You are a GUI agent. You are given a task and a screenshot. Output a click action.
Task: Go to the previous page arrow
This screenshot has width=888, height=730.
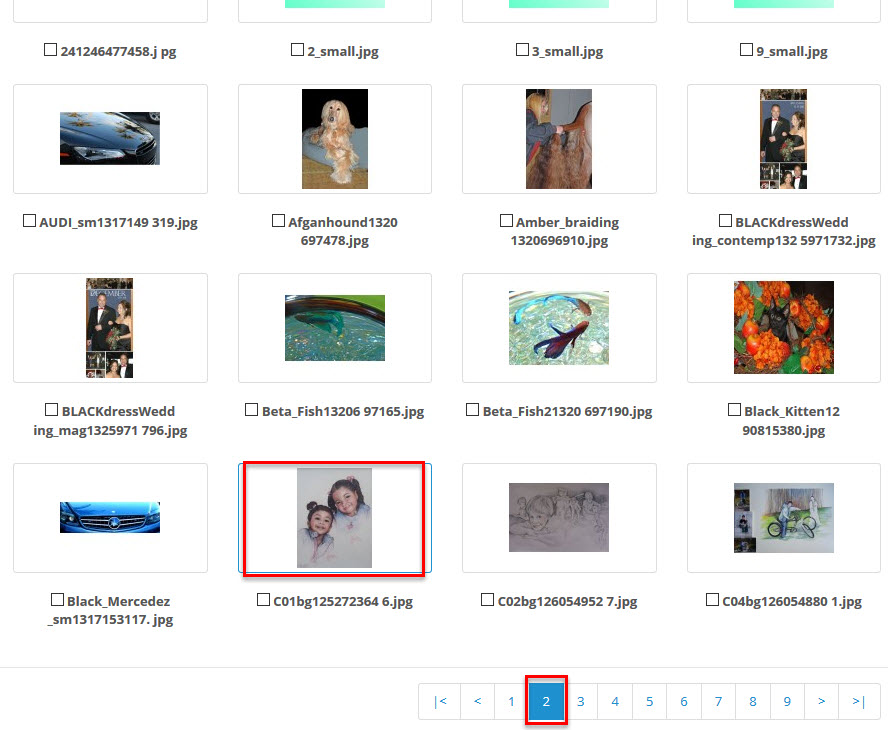click(x=477, y=702)
